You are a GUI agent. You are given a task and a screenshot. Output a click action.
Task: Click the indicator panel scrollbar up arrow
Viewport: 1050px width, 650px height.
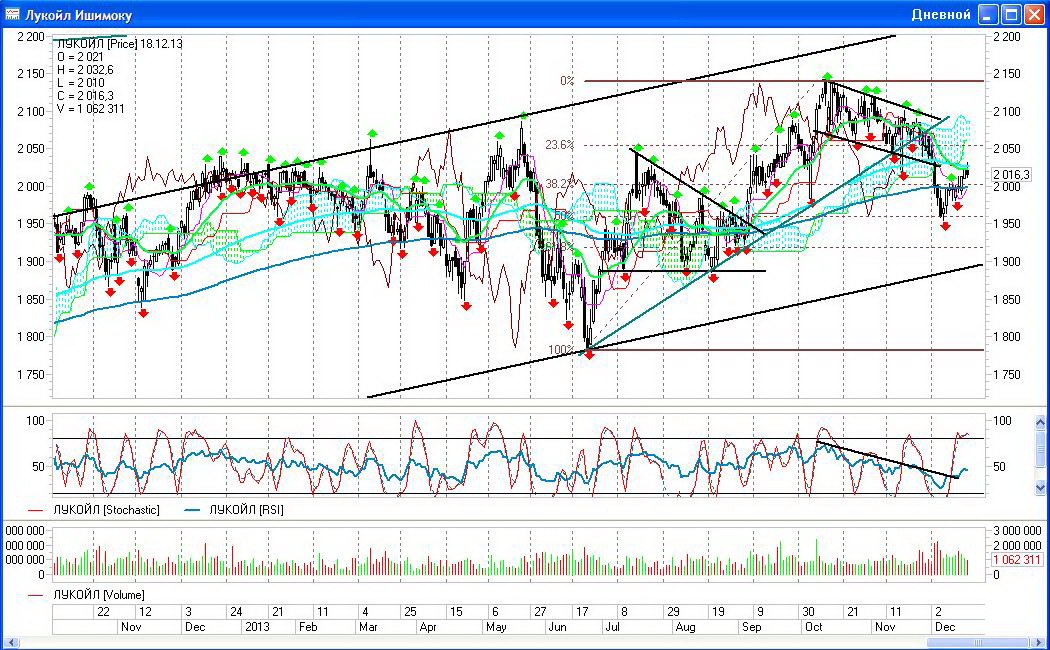(1040, 422)
